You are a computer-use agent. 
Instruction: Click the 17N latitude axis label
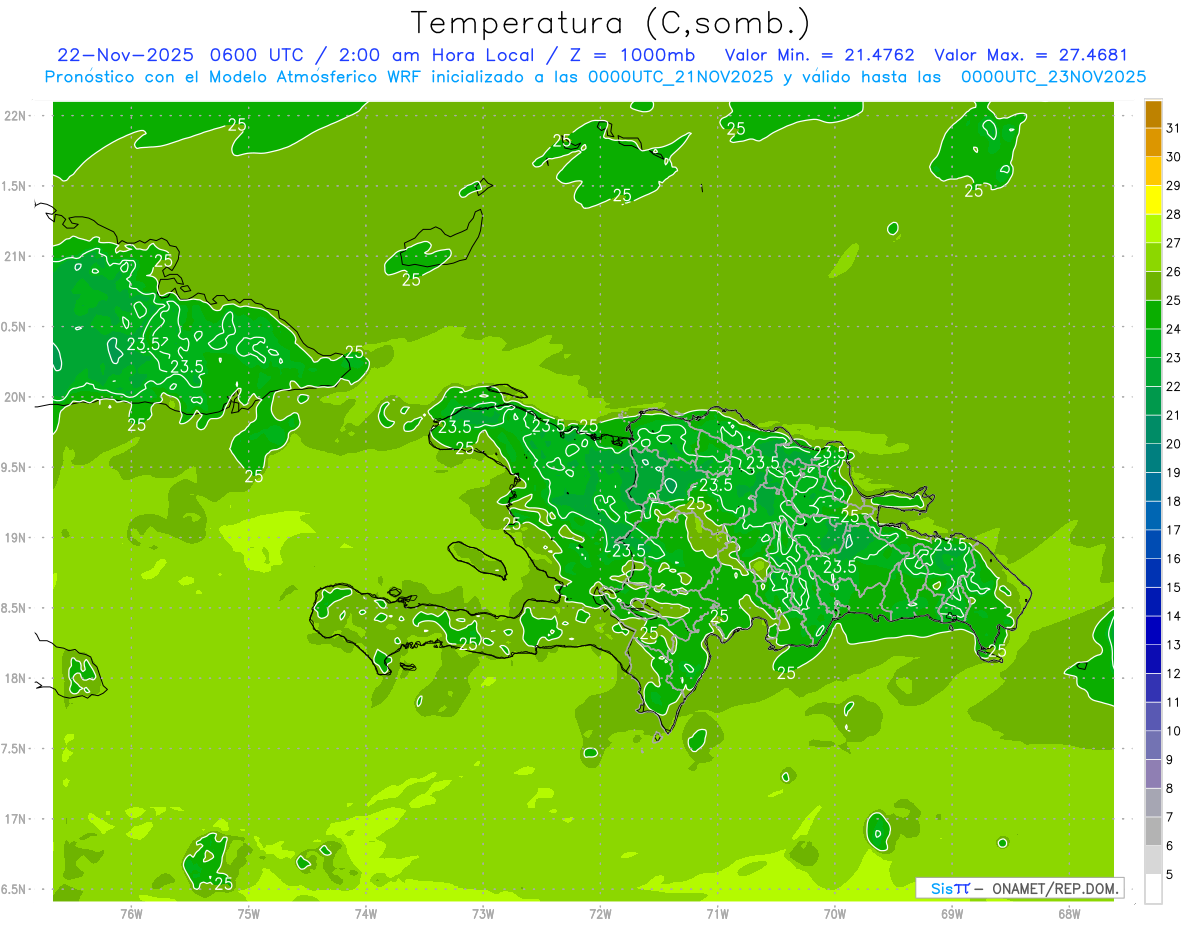[x=17, y=819]
